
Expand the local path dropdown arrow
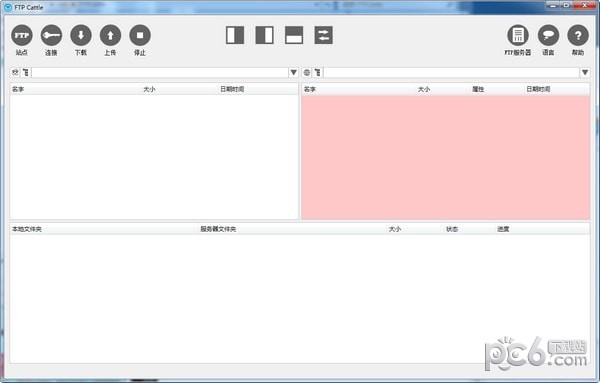pos(293,72)
